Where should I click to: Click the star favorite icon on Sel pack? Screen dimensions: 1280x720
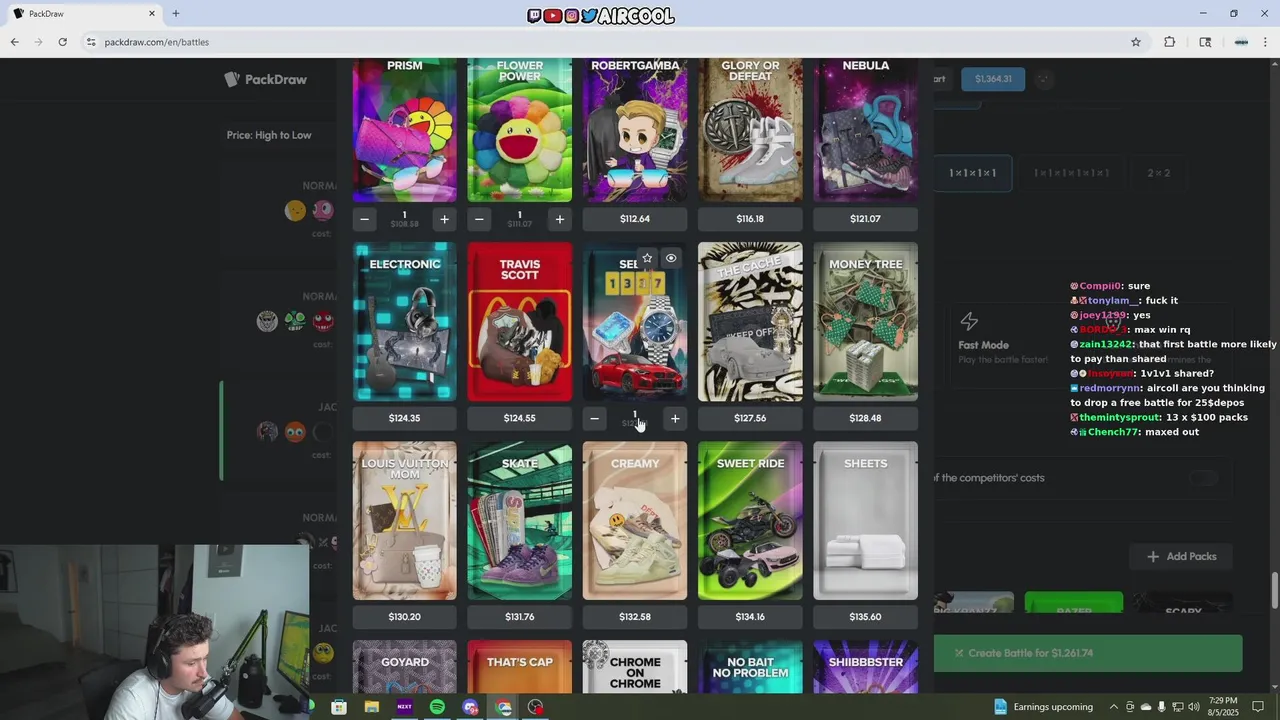click(x=647, y=258)
